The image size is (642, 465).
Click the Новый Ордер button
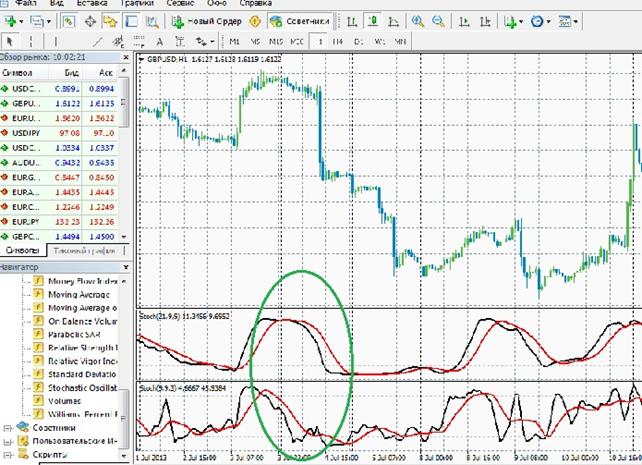(x=207, y=21)
